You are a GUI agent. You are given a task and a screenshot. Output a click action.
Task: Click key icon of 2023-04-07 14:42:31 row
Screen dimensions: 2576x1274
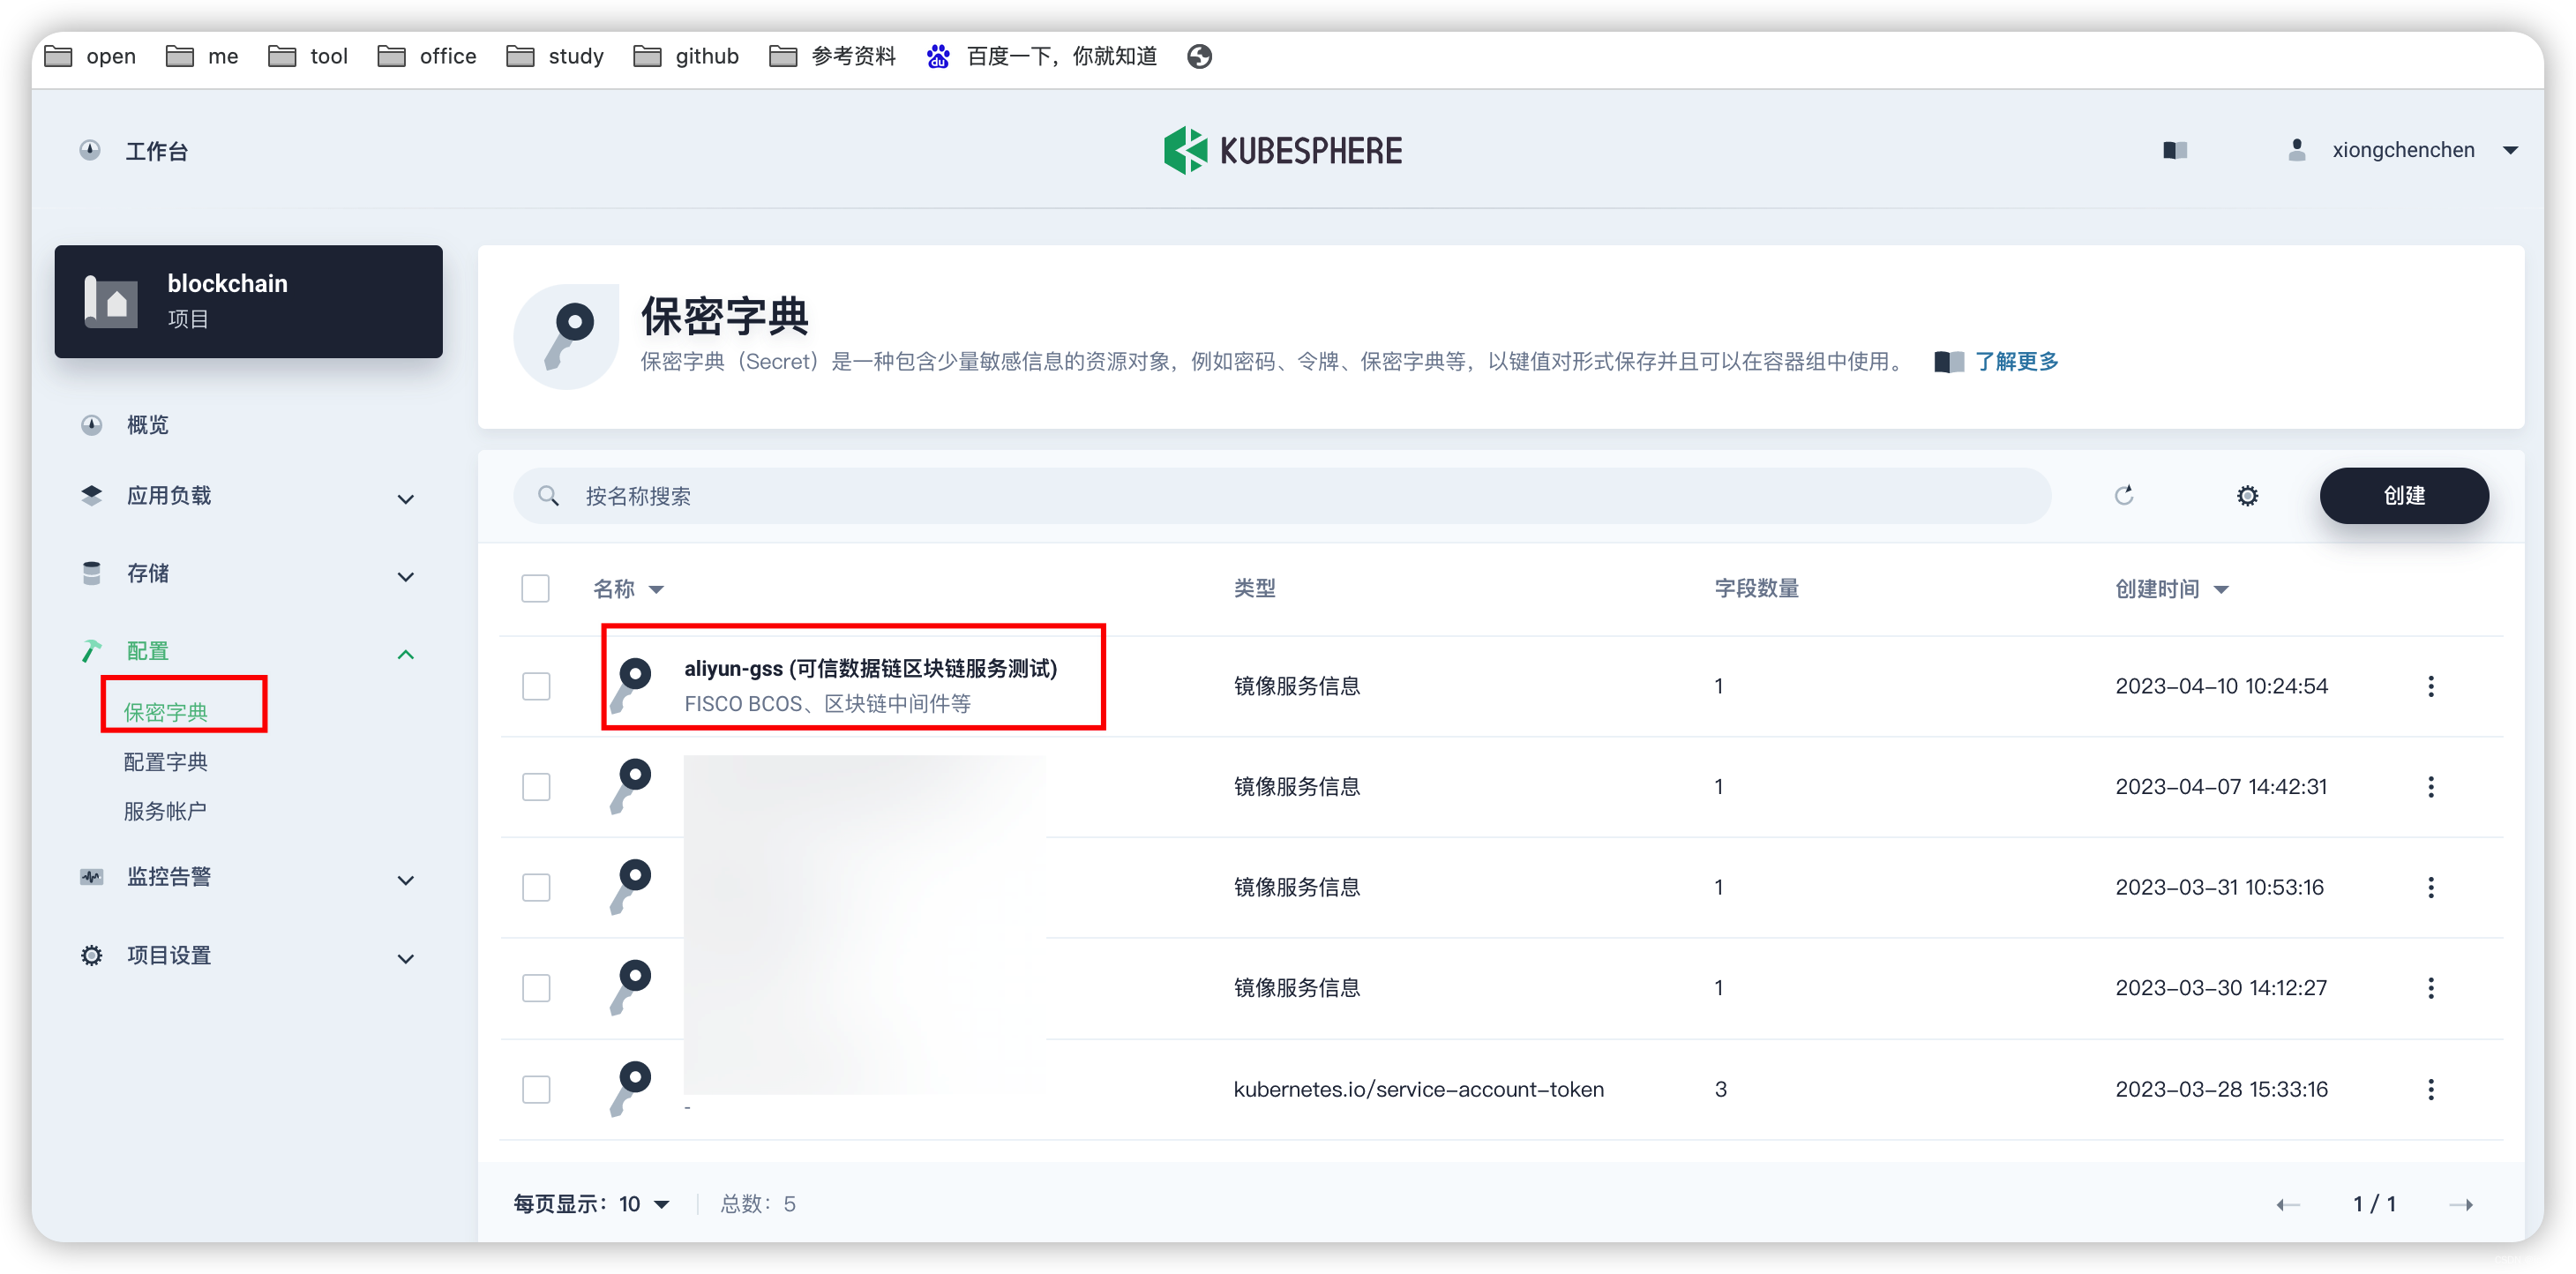[631, 786]
